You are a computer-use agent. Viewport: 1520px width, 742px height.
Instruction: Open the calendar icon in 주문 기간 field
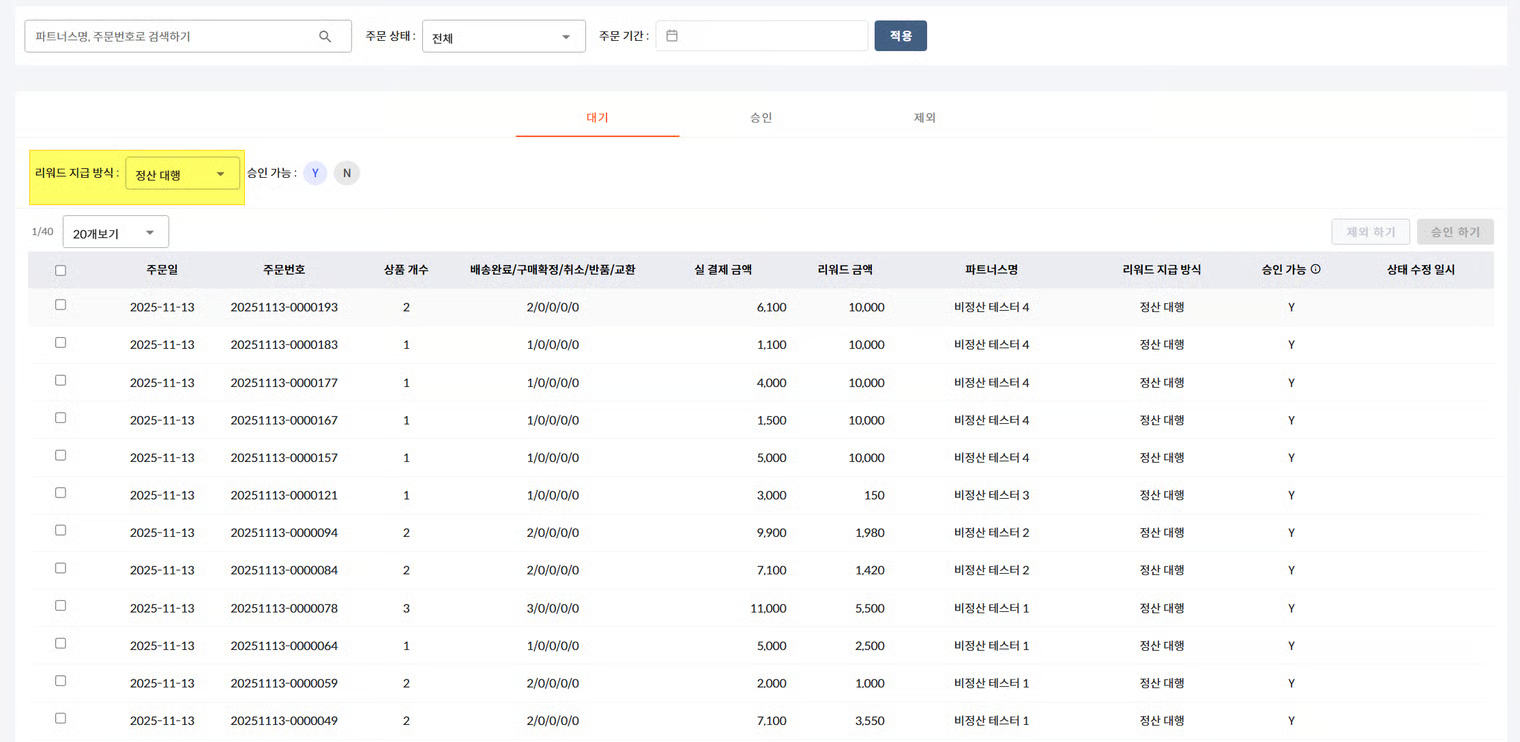tap(672, 36)
